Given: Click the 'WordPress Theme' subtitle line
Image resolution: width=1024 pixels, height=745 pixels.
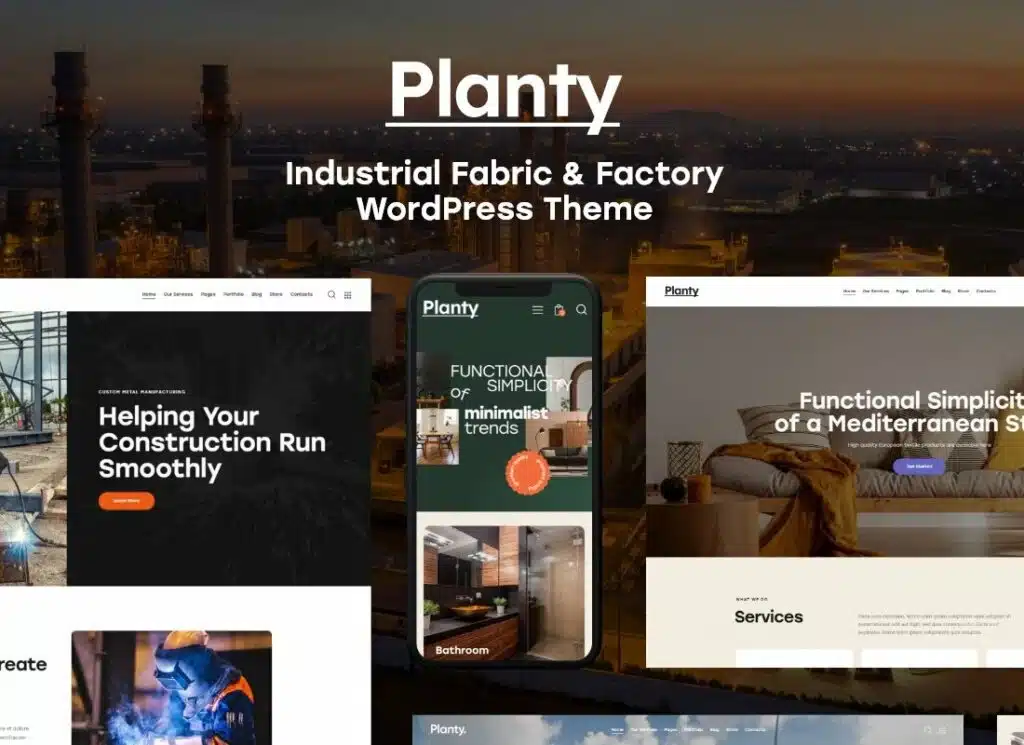Looking at the screenshot, I should point(505,209).
